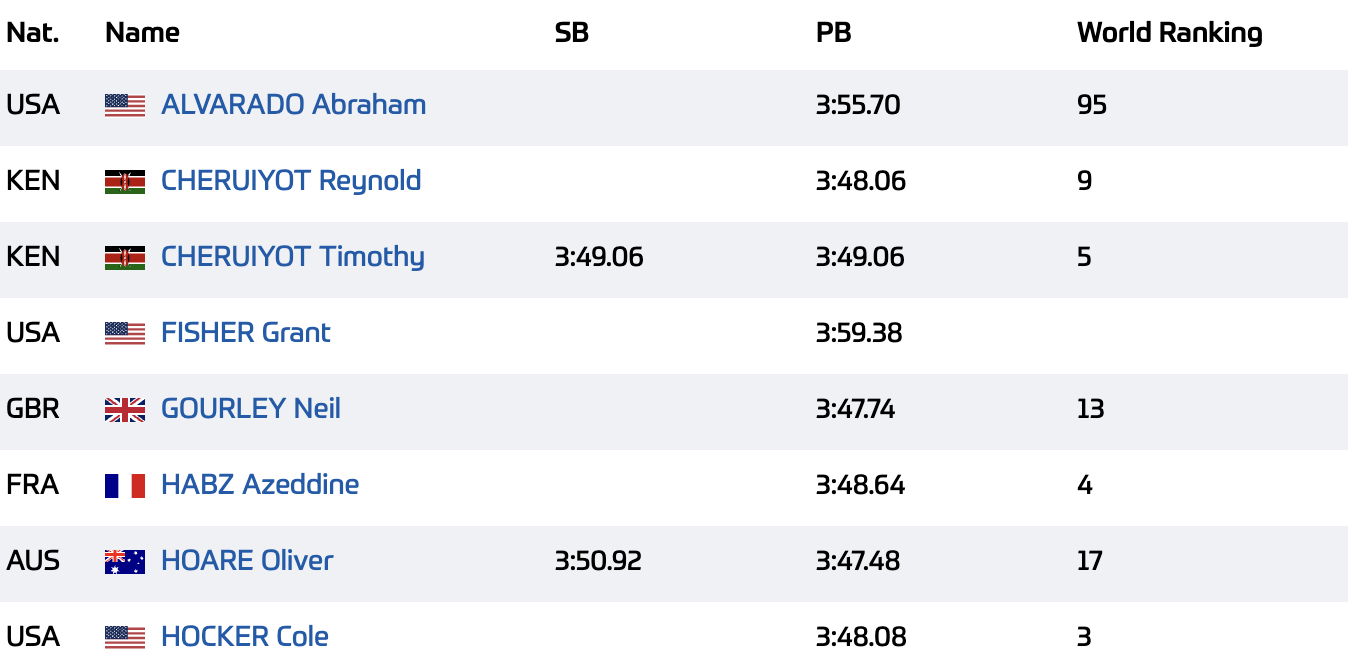Open CHERUIYOT Reynold athlete profile

(291, 181)
